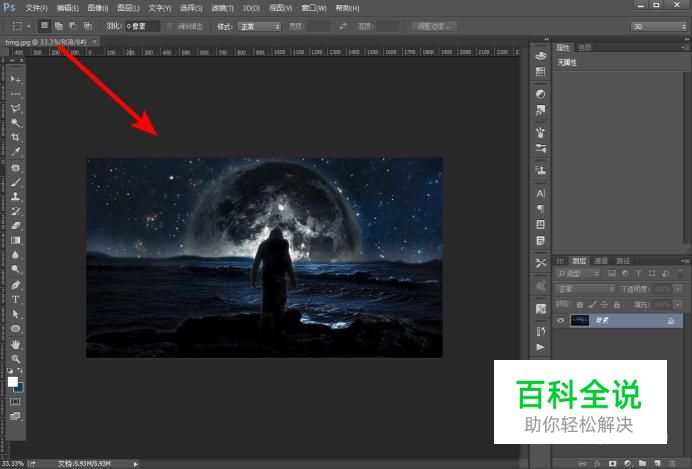Click the 调整边缘 Refine Edge button
This screenshot has width=692, height=469.
click(433, 26)
